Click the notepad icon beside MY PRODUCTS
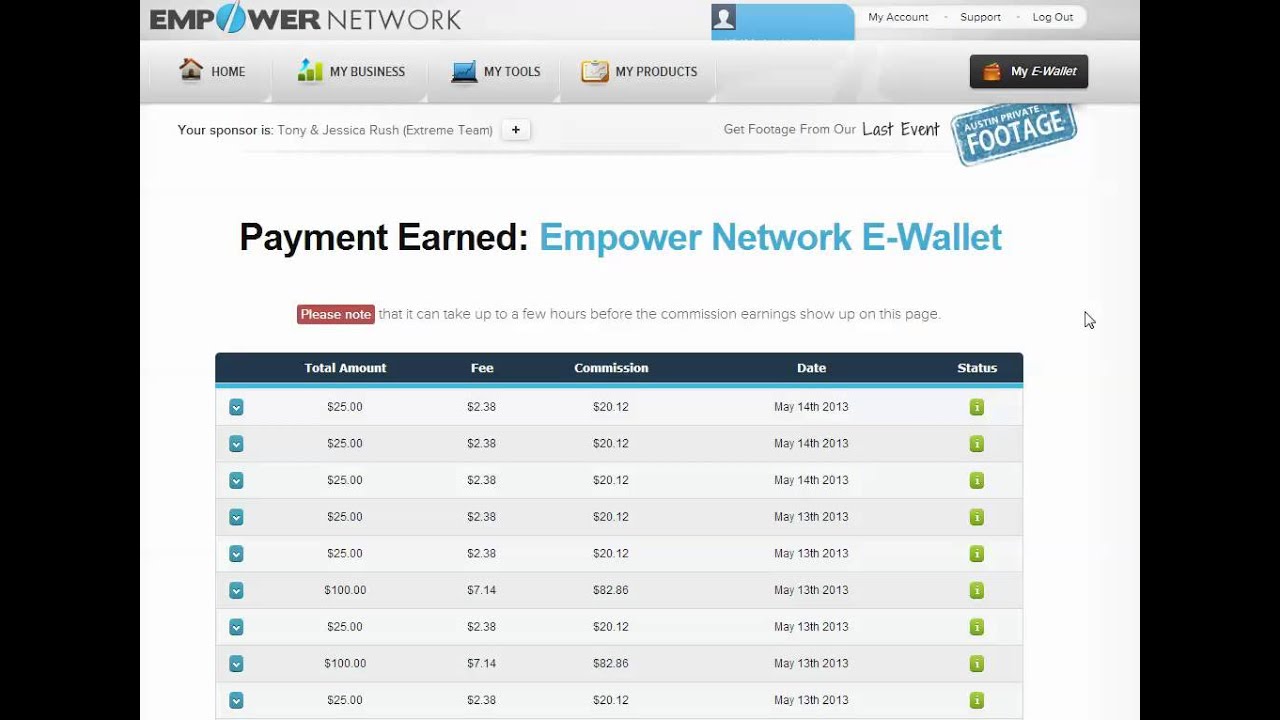Viewport: 1280px width, 720px height. [595, 71]
